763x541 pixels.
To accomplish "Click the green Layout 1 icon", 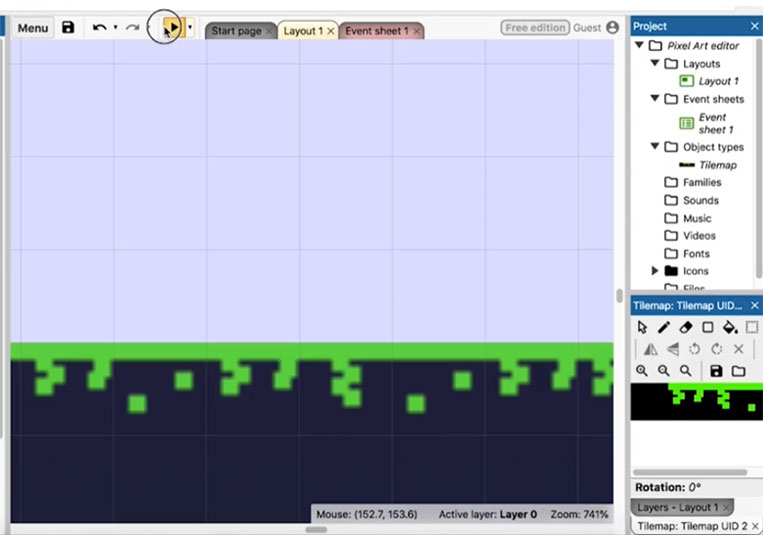I will pyautogui.click(x=686, y=81).
